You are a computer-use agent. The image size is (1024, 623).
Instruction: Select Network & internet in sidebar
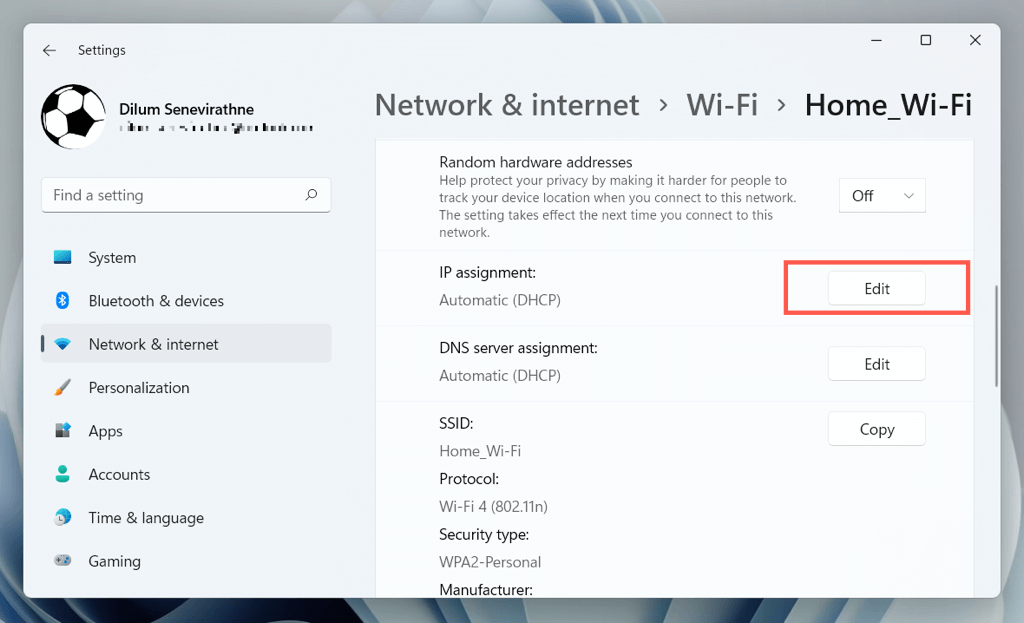(186, 343)
